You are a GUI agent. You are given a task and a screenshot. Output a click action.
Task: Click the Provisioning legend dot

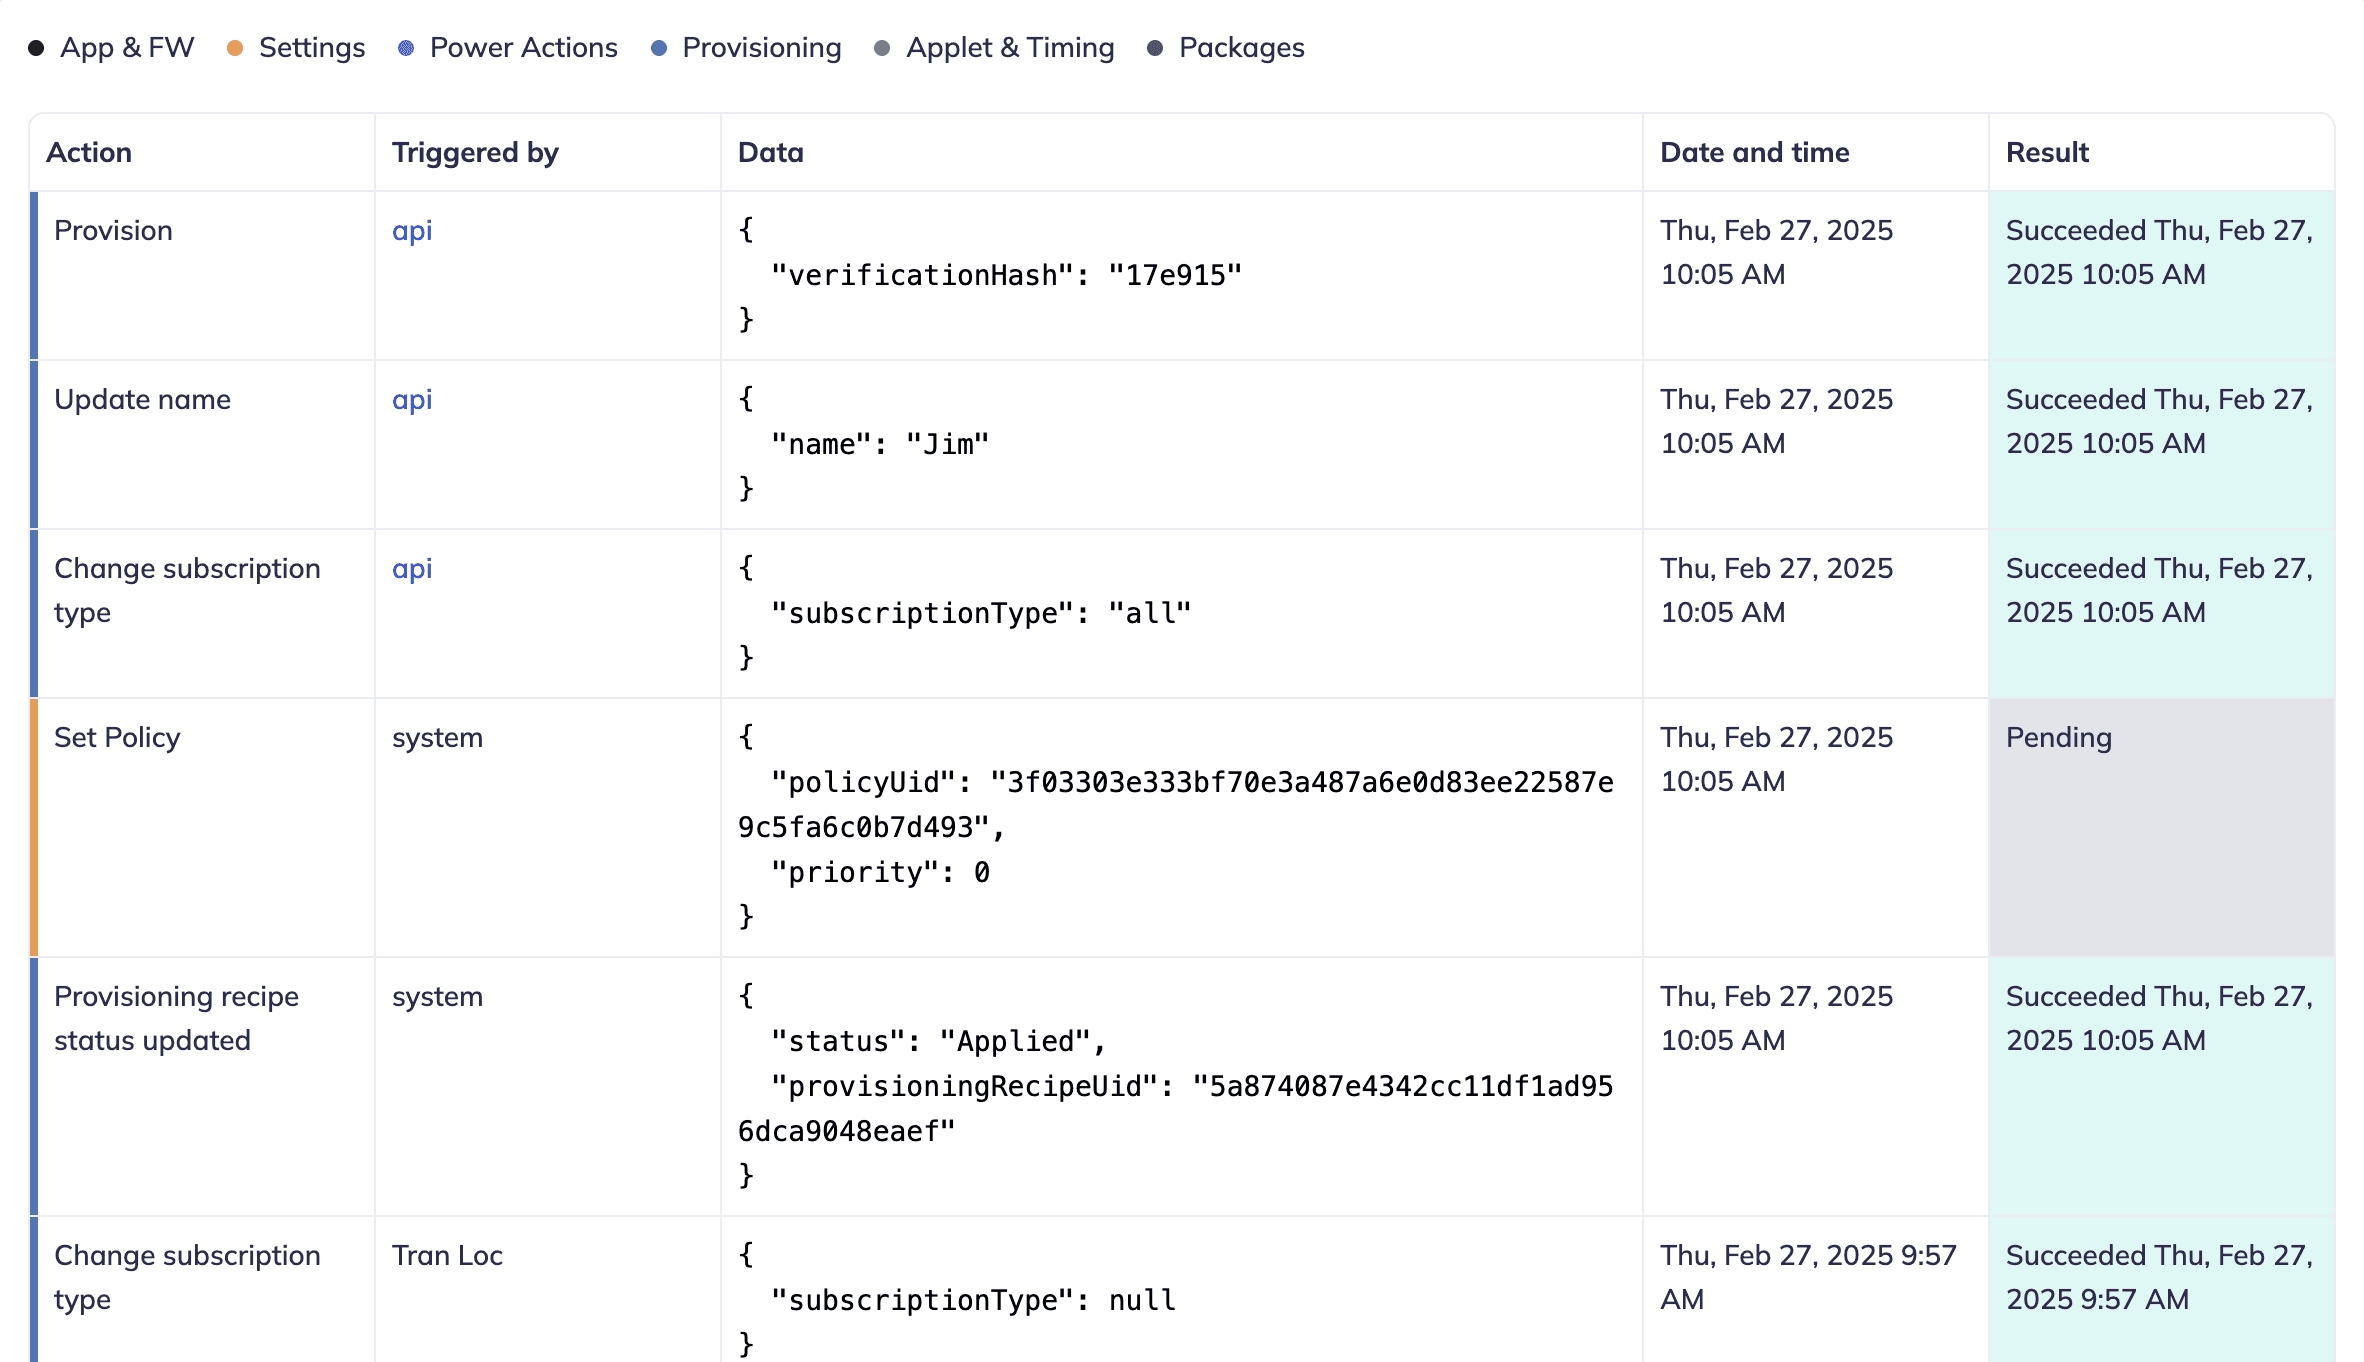(x=658, y=47)
